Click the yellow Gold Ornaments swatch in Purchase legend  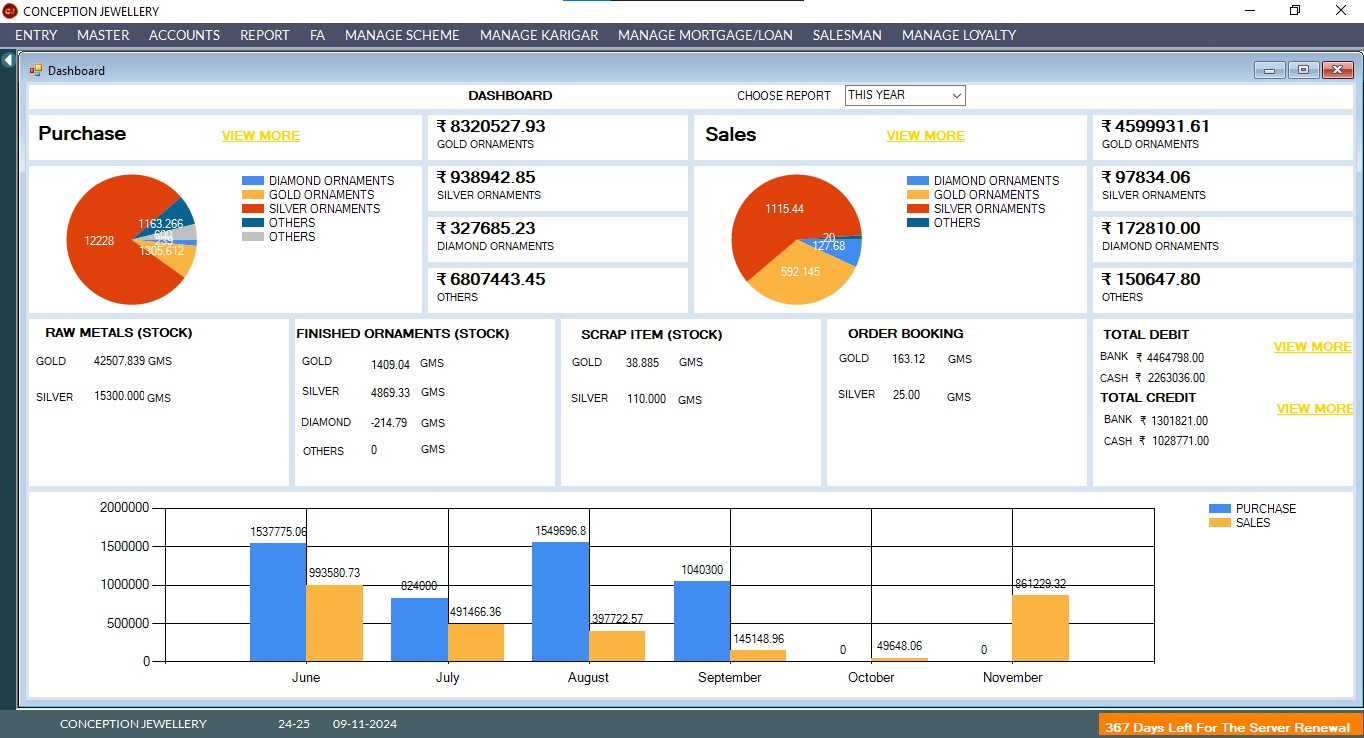coord(252,195)
